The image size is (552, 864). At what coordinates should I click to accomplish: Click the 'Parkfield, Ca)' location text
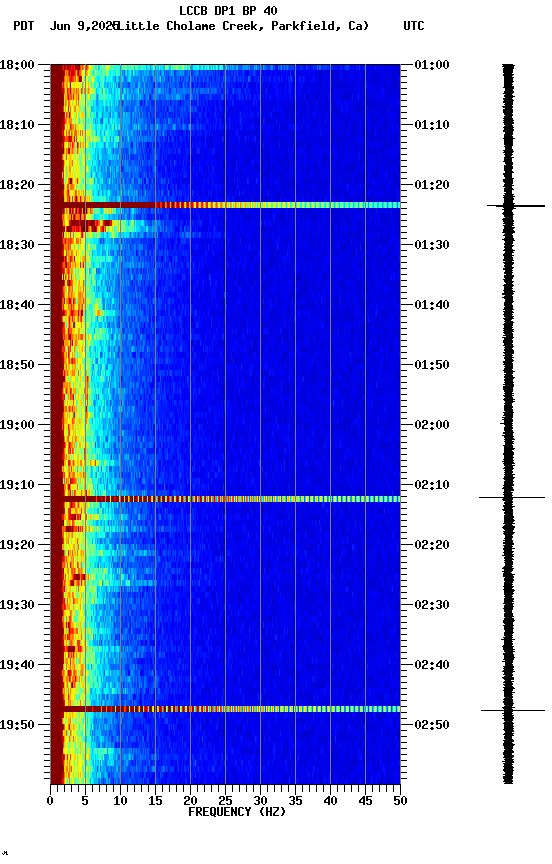coord(320,26)
